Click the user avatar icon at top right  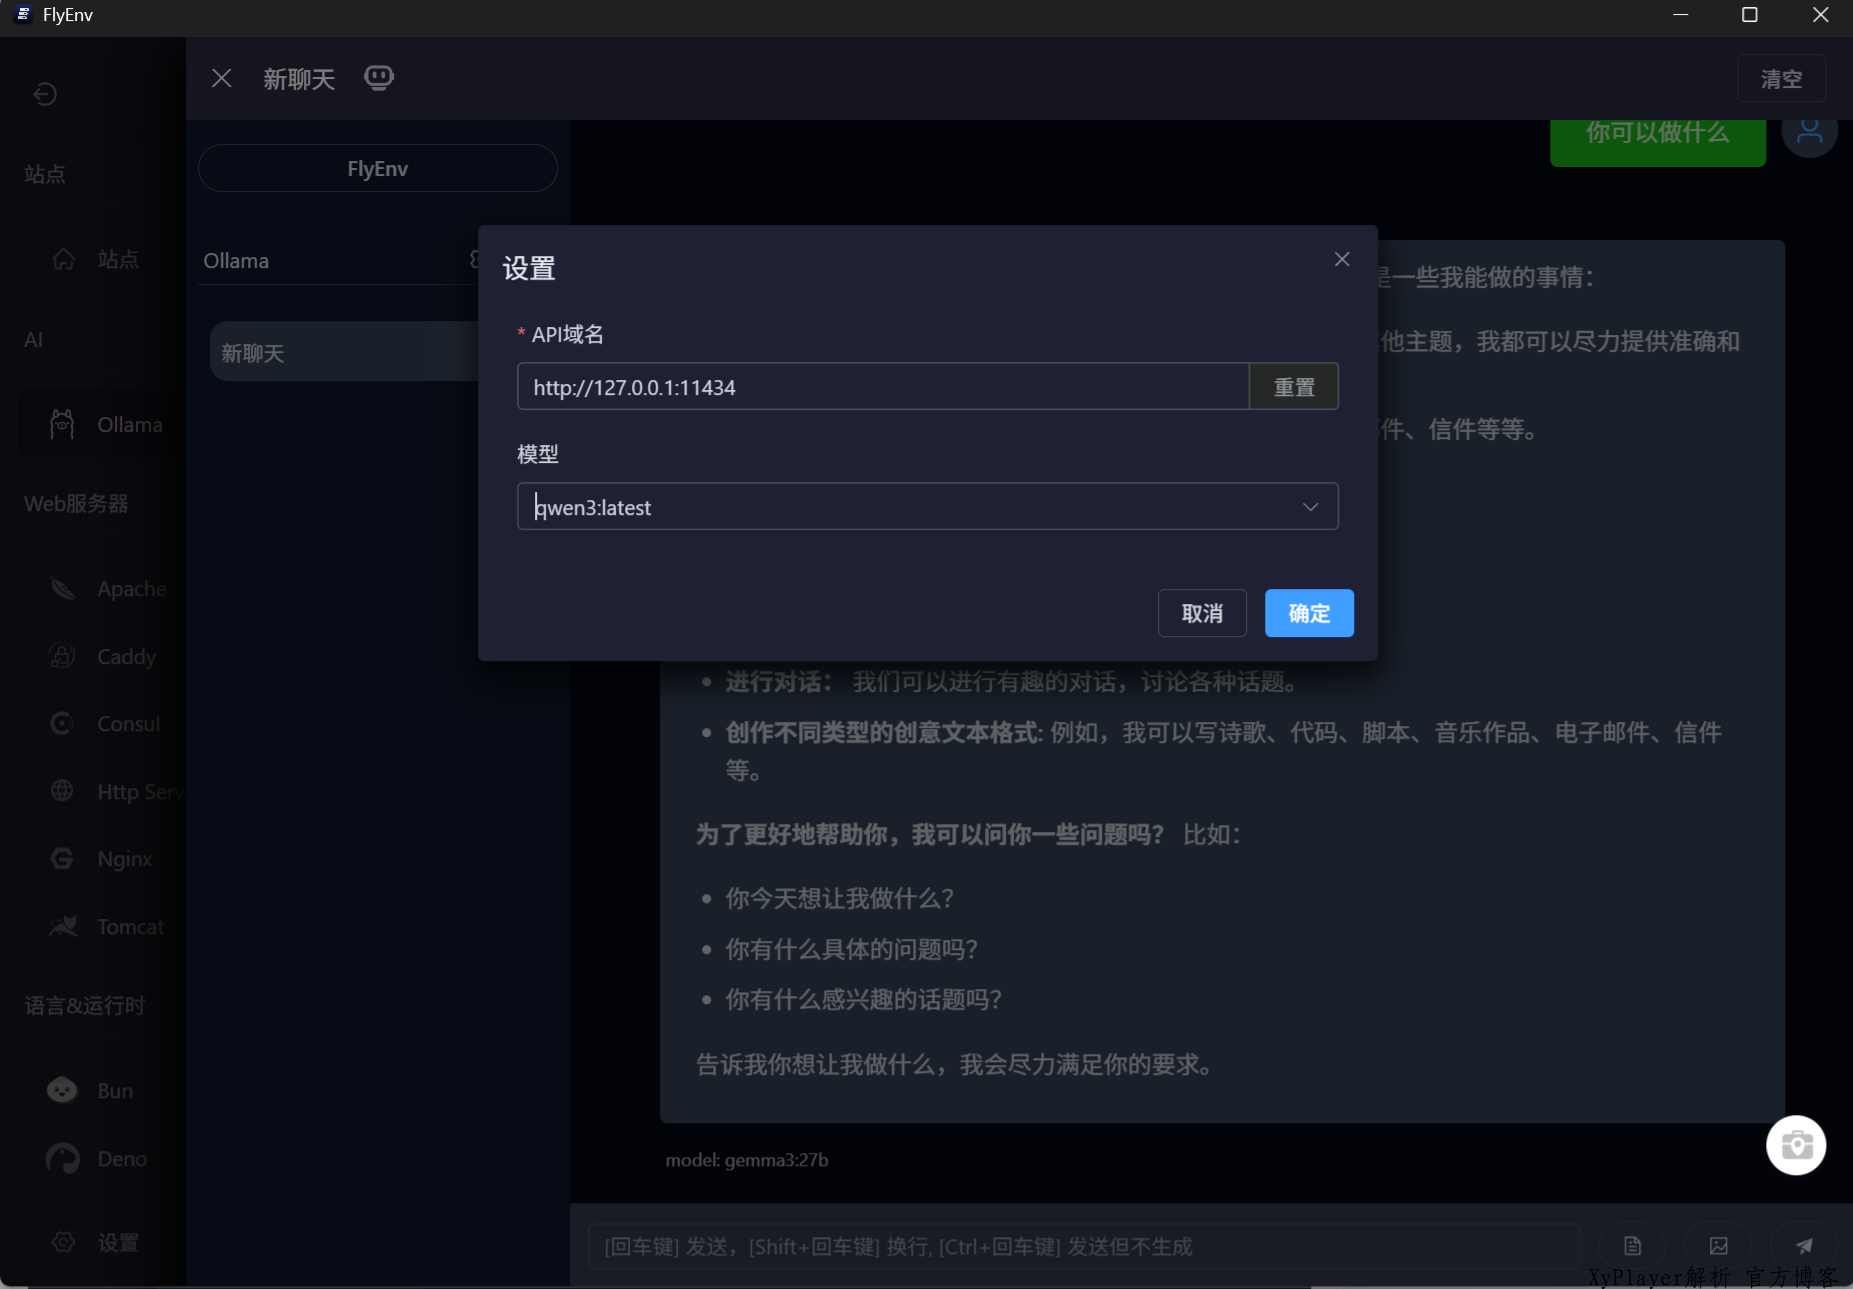point(1809,133)
